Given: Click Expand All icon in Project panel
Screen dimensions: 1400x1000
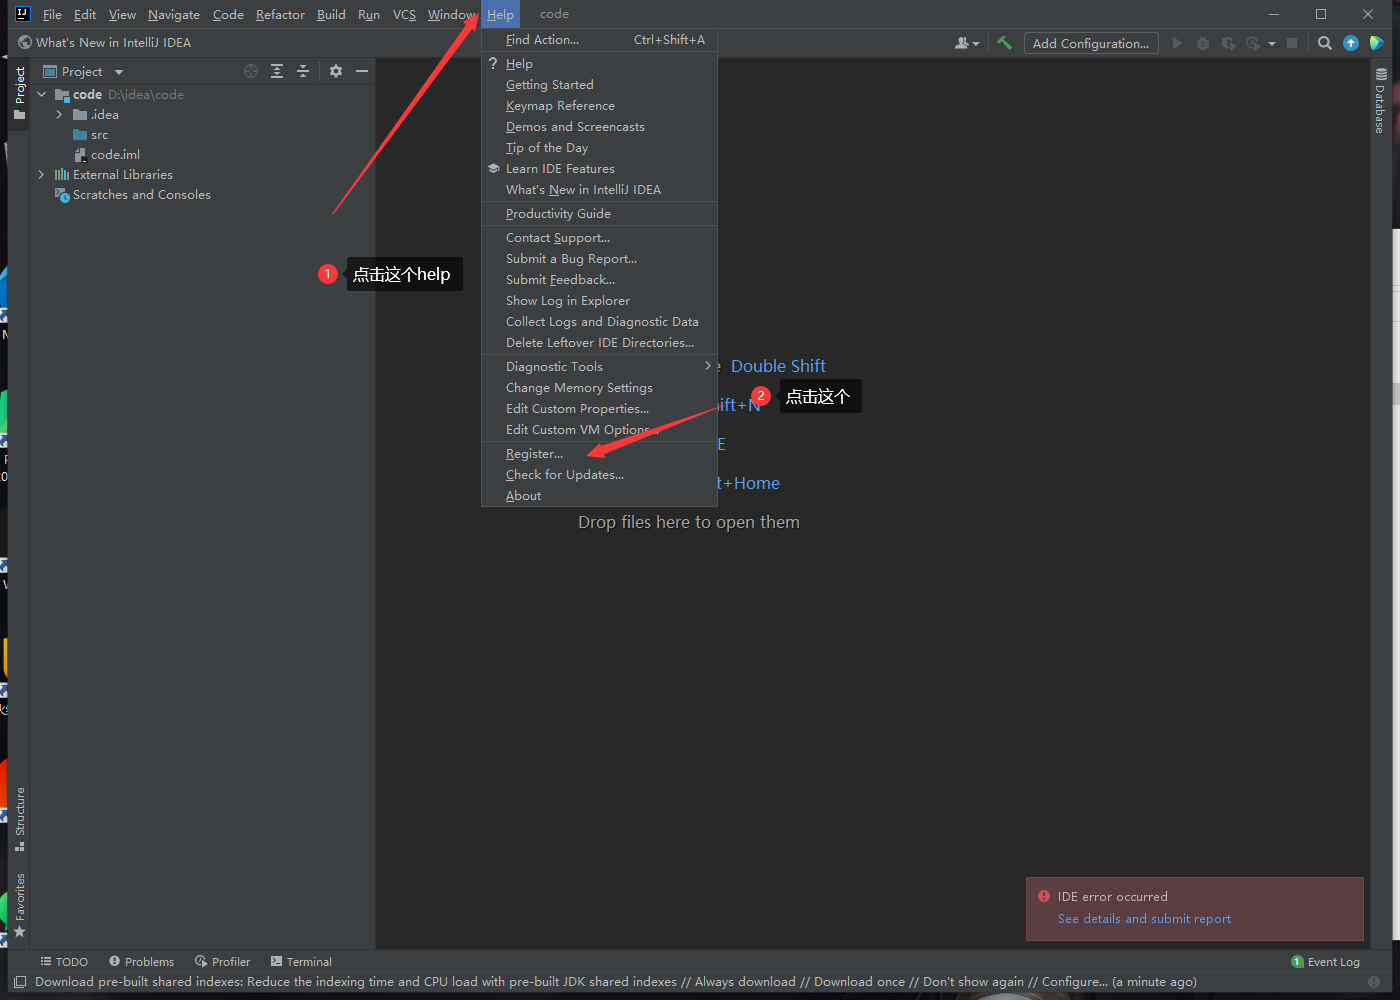Looking at the screenshot, I should tap(277, 71).
